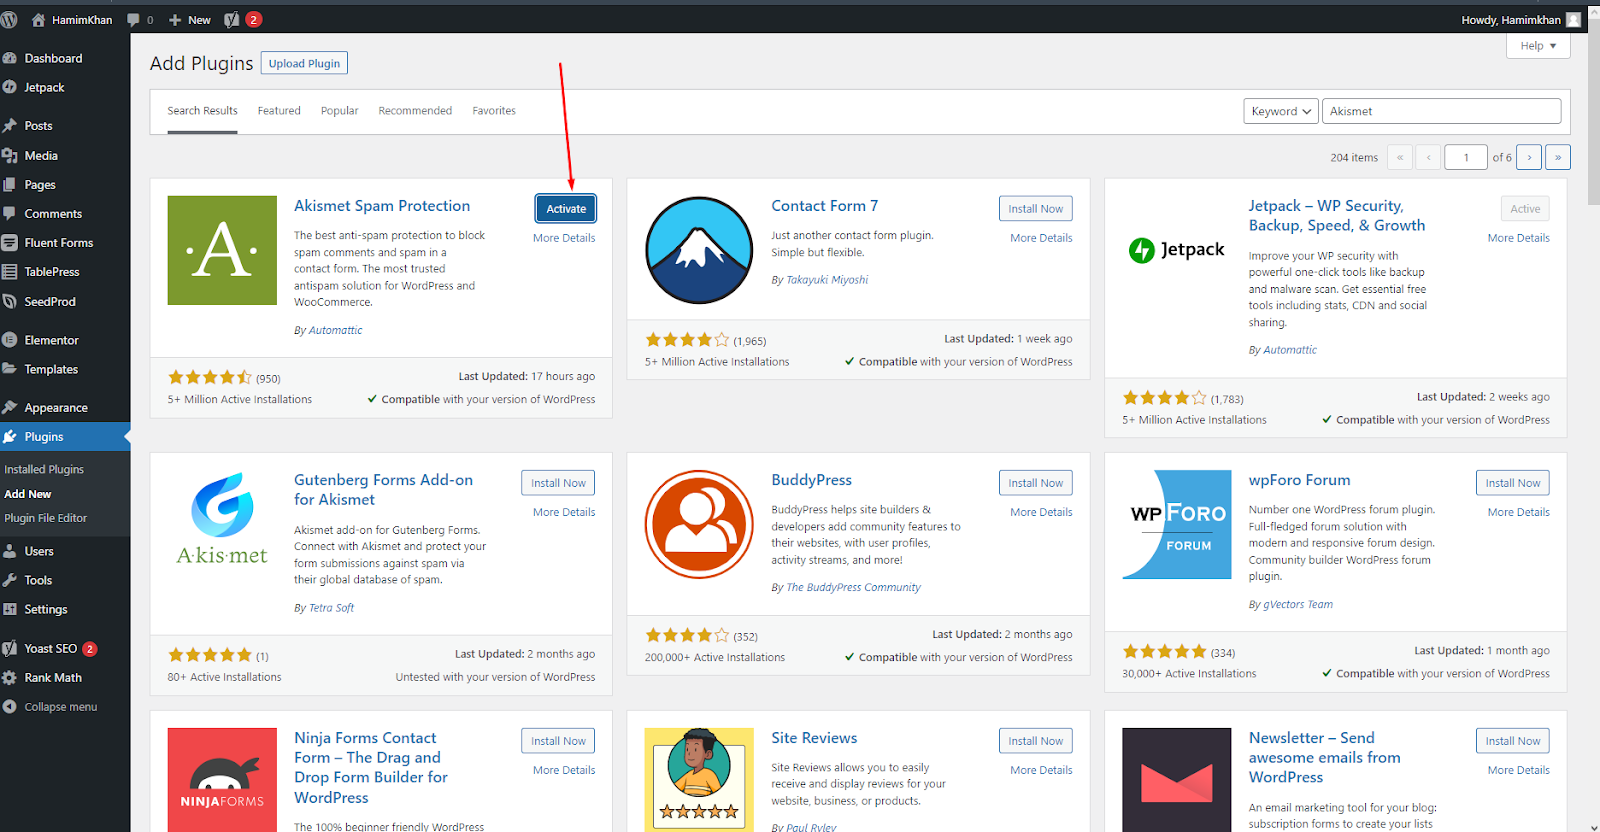
Task: Install the wpForo Forum plugin
Action: click(x=1513, y=483)
